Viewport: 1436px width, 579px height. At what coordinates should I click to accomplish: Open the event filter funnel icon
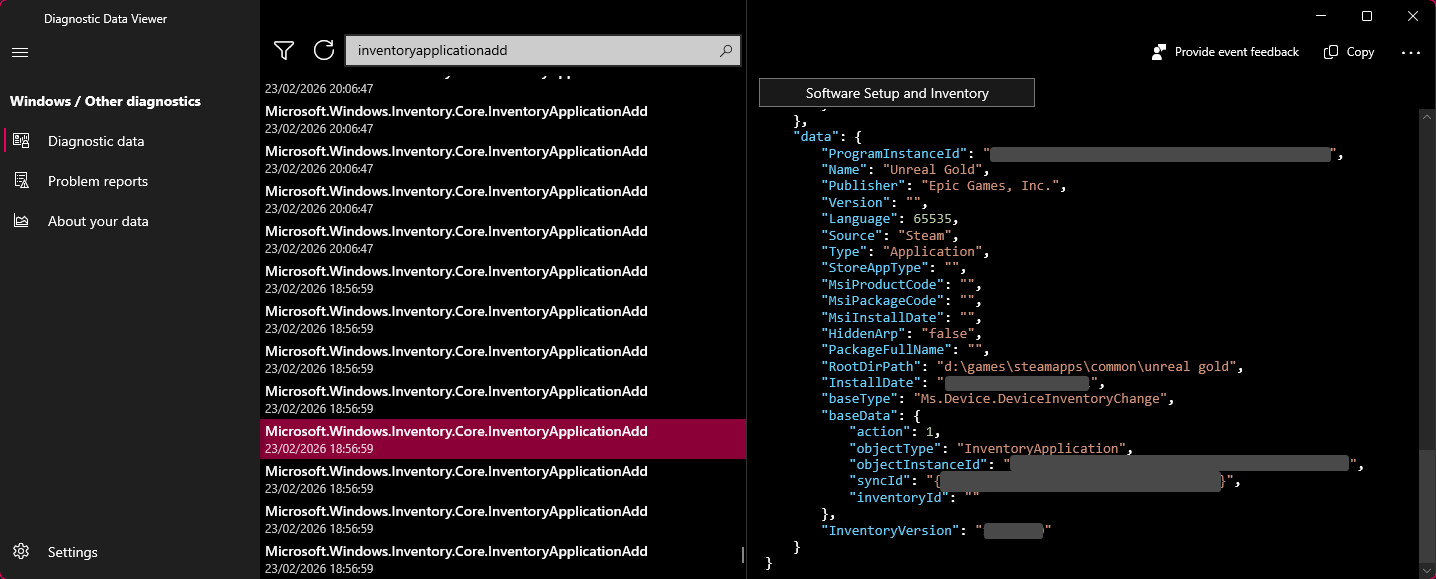284,50
